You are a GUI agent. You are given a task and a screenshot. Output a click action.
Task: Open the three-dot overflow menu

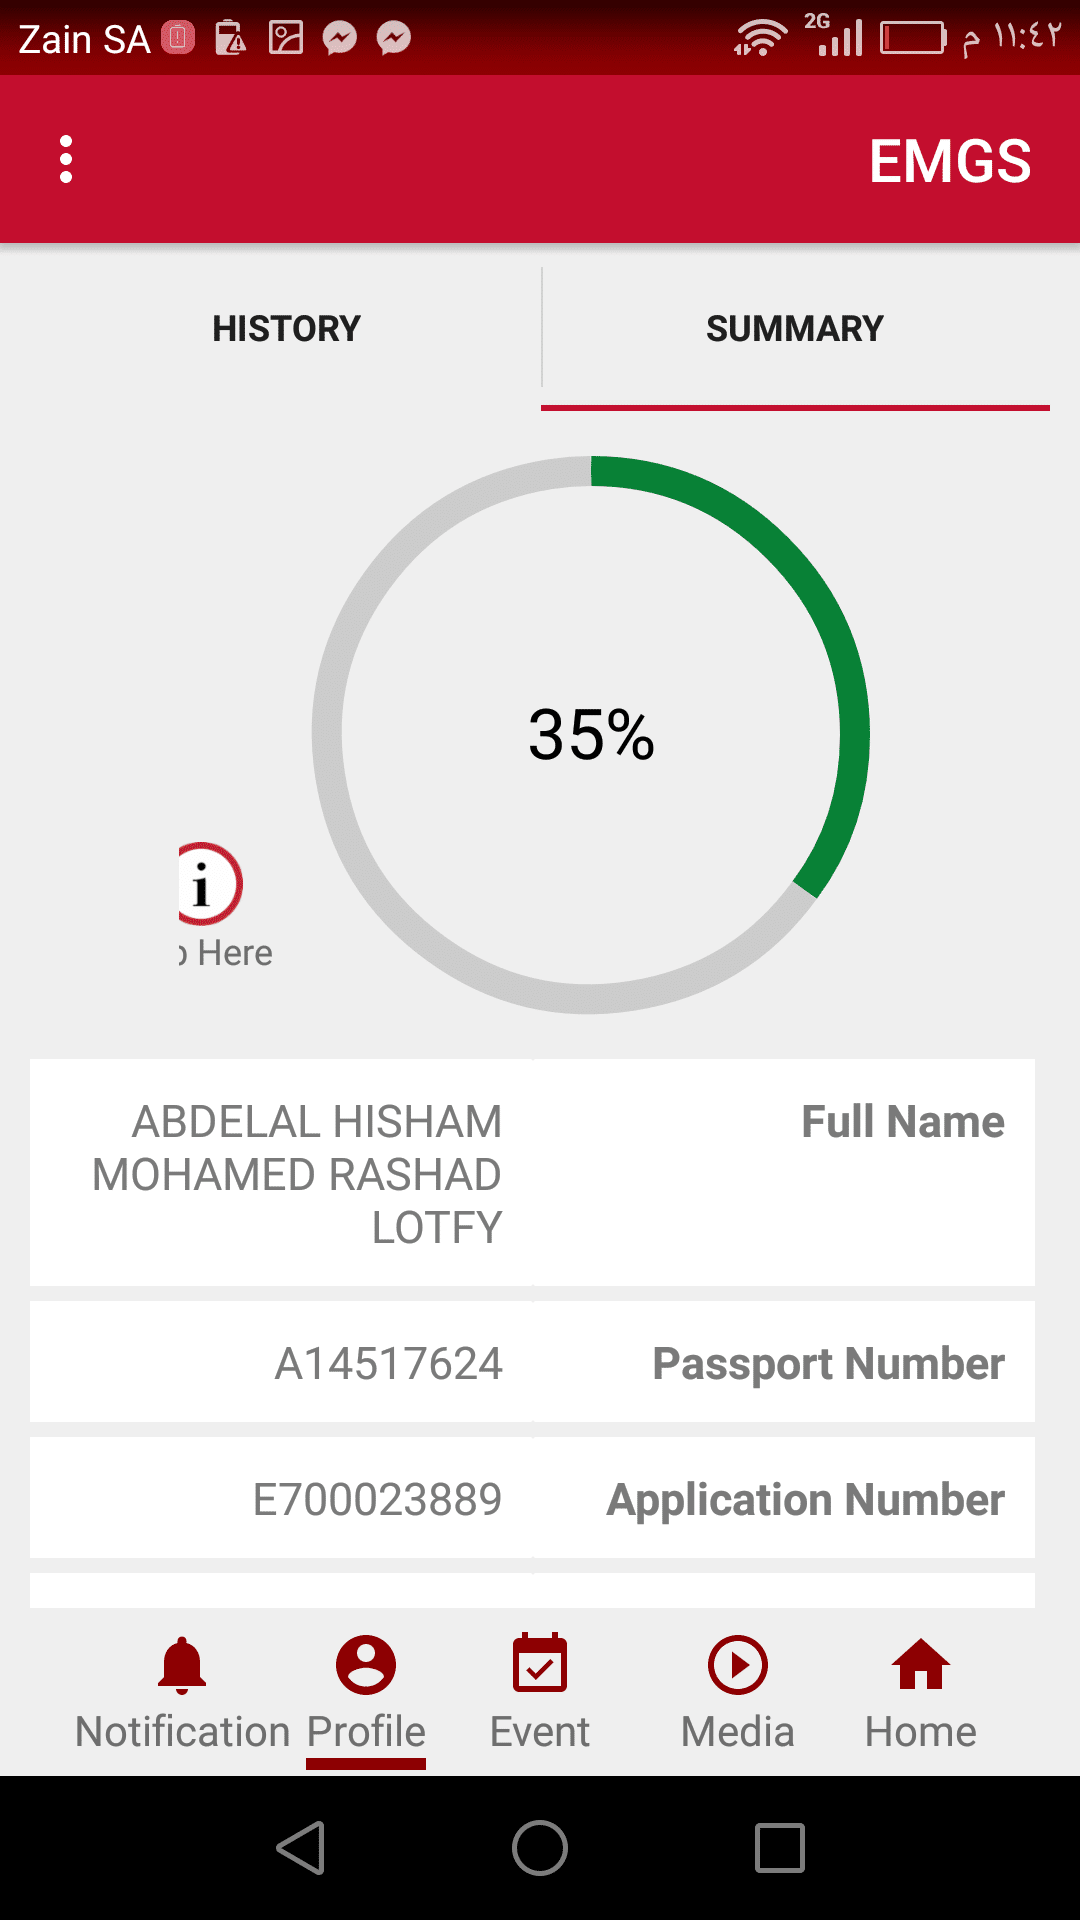pos(66,160)
